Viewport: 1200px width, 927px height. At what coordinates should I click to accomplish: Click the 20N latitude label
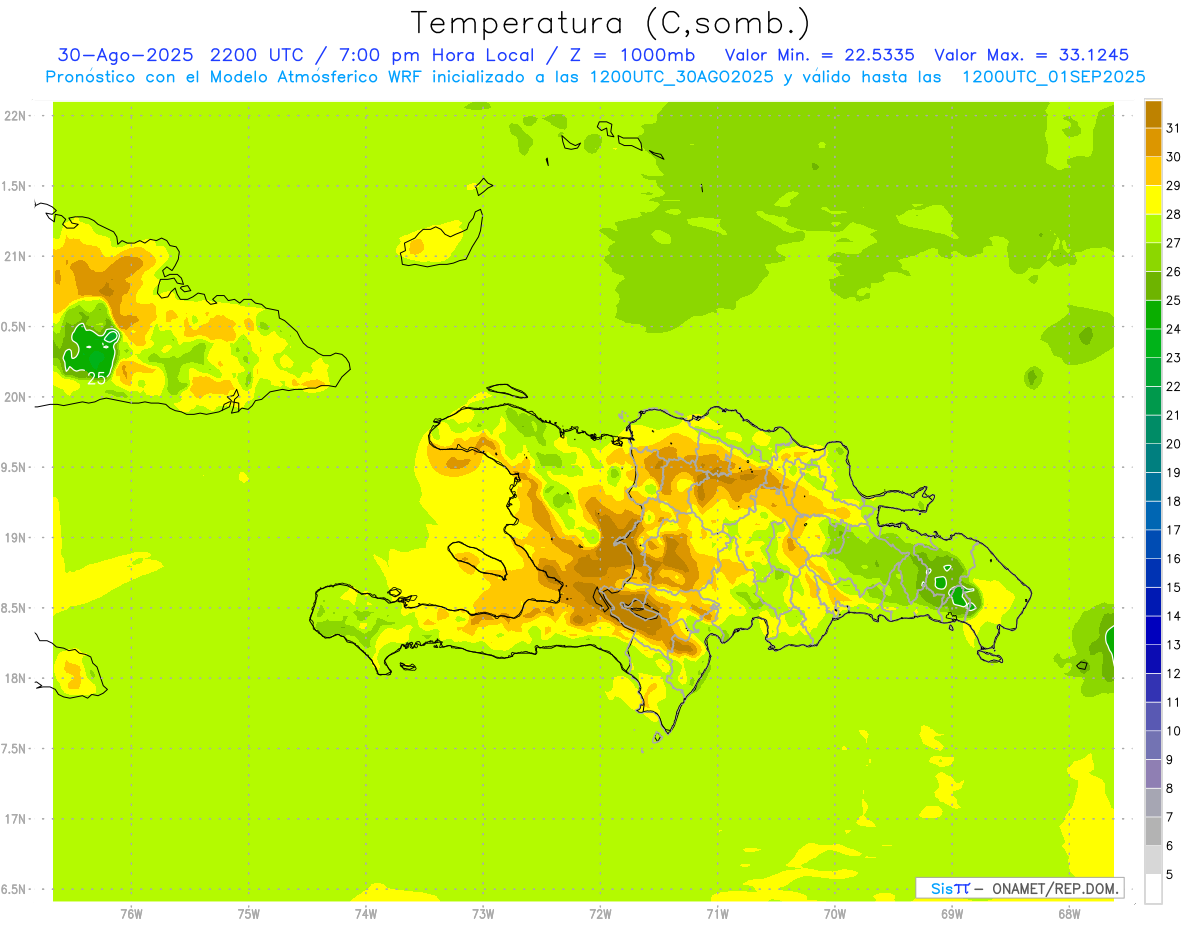click(x=14, y=398)
